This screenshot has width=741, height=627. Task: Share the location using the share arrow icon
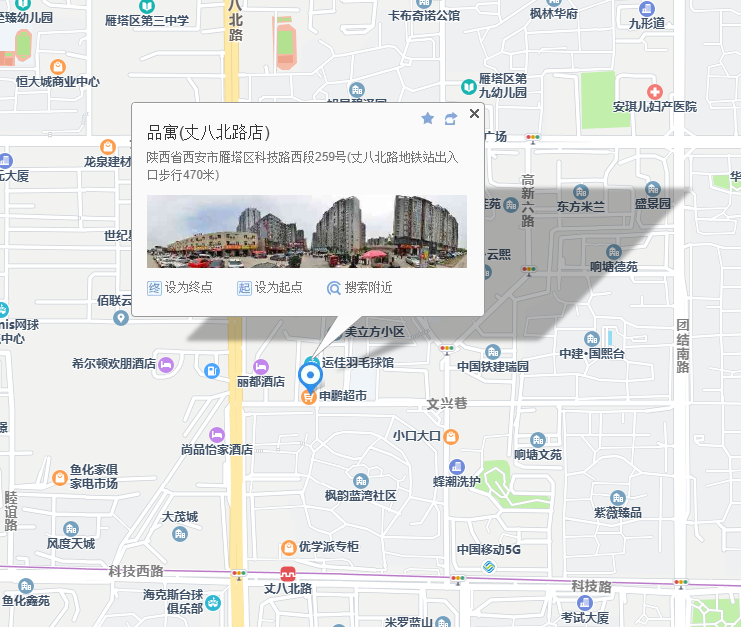[x=451, y=119]
